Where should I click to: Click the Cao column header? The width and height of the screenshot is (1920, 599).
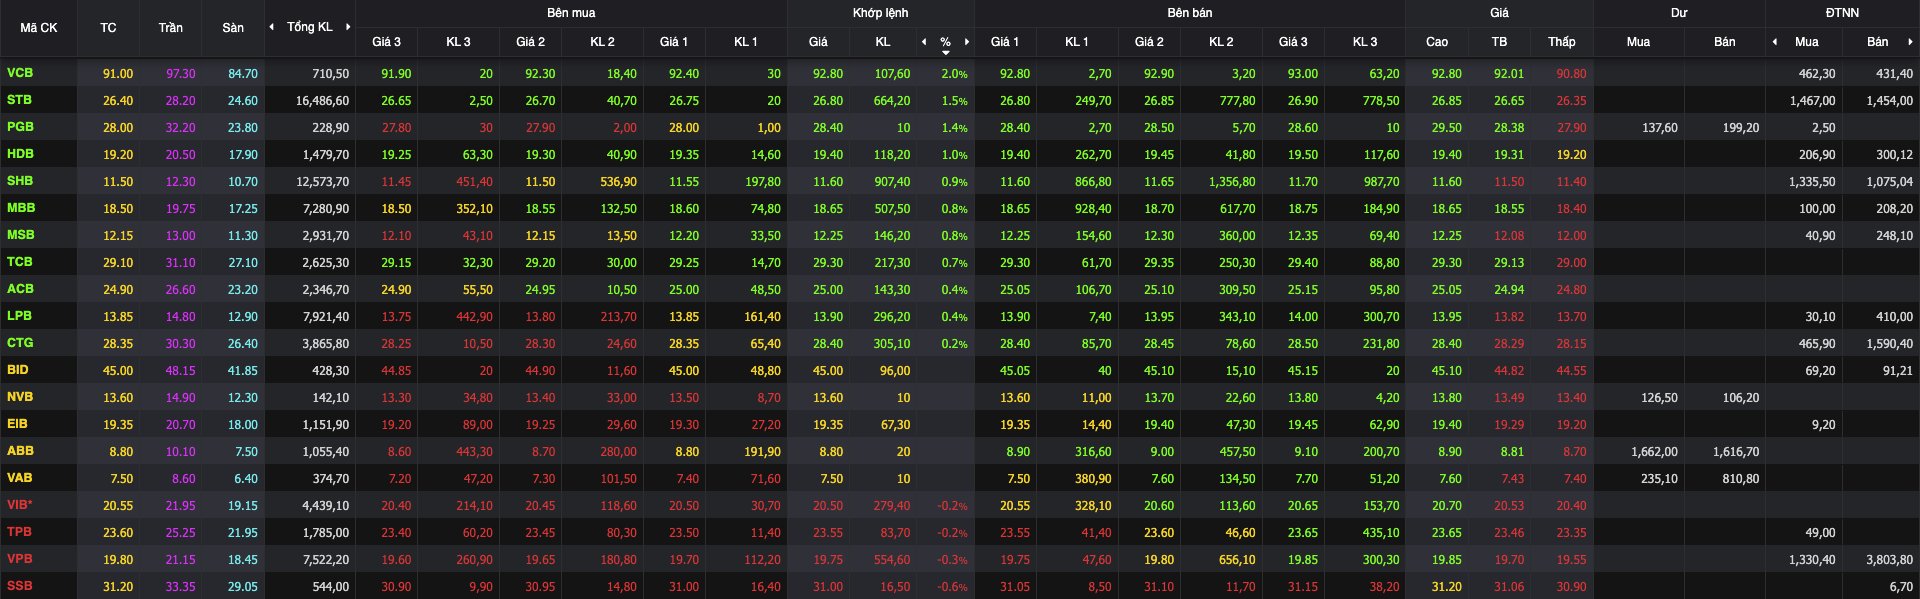[1437, 42]
